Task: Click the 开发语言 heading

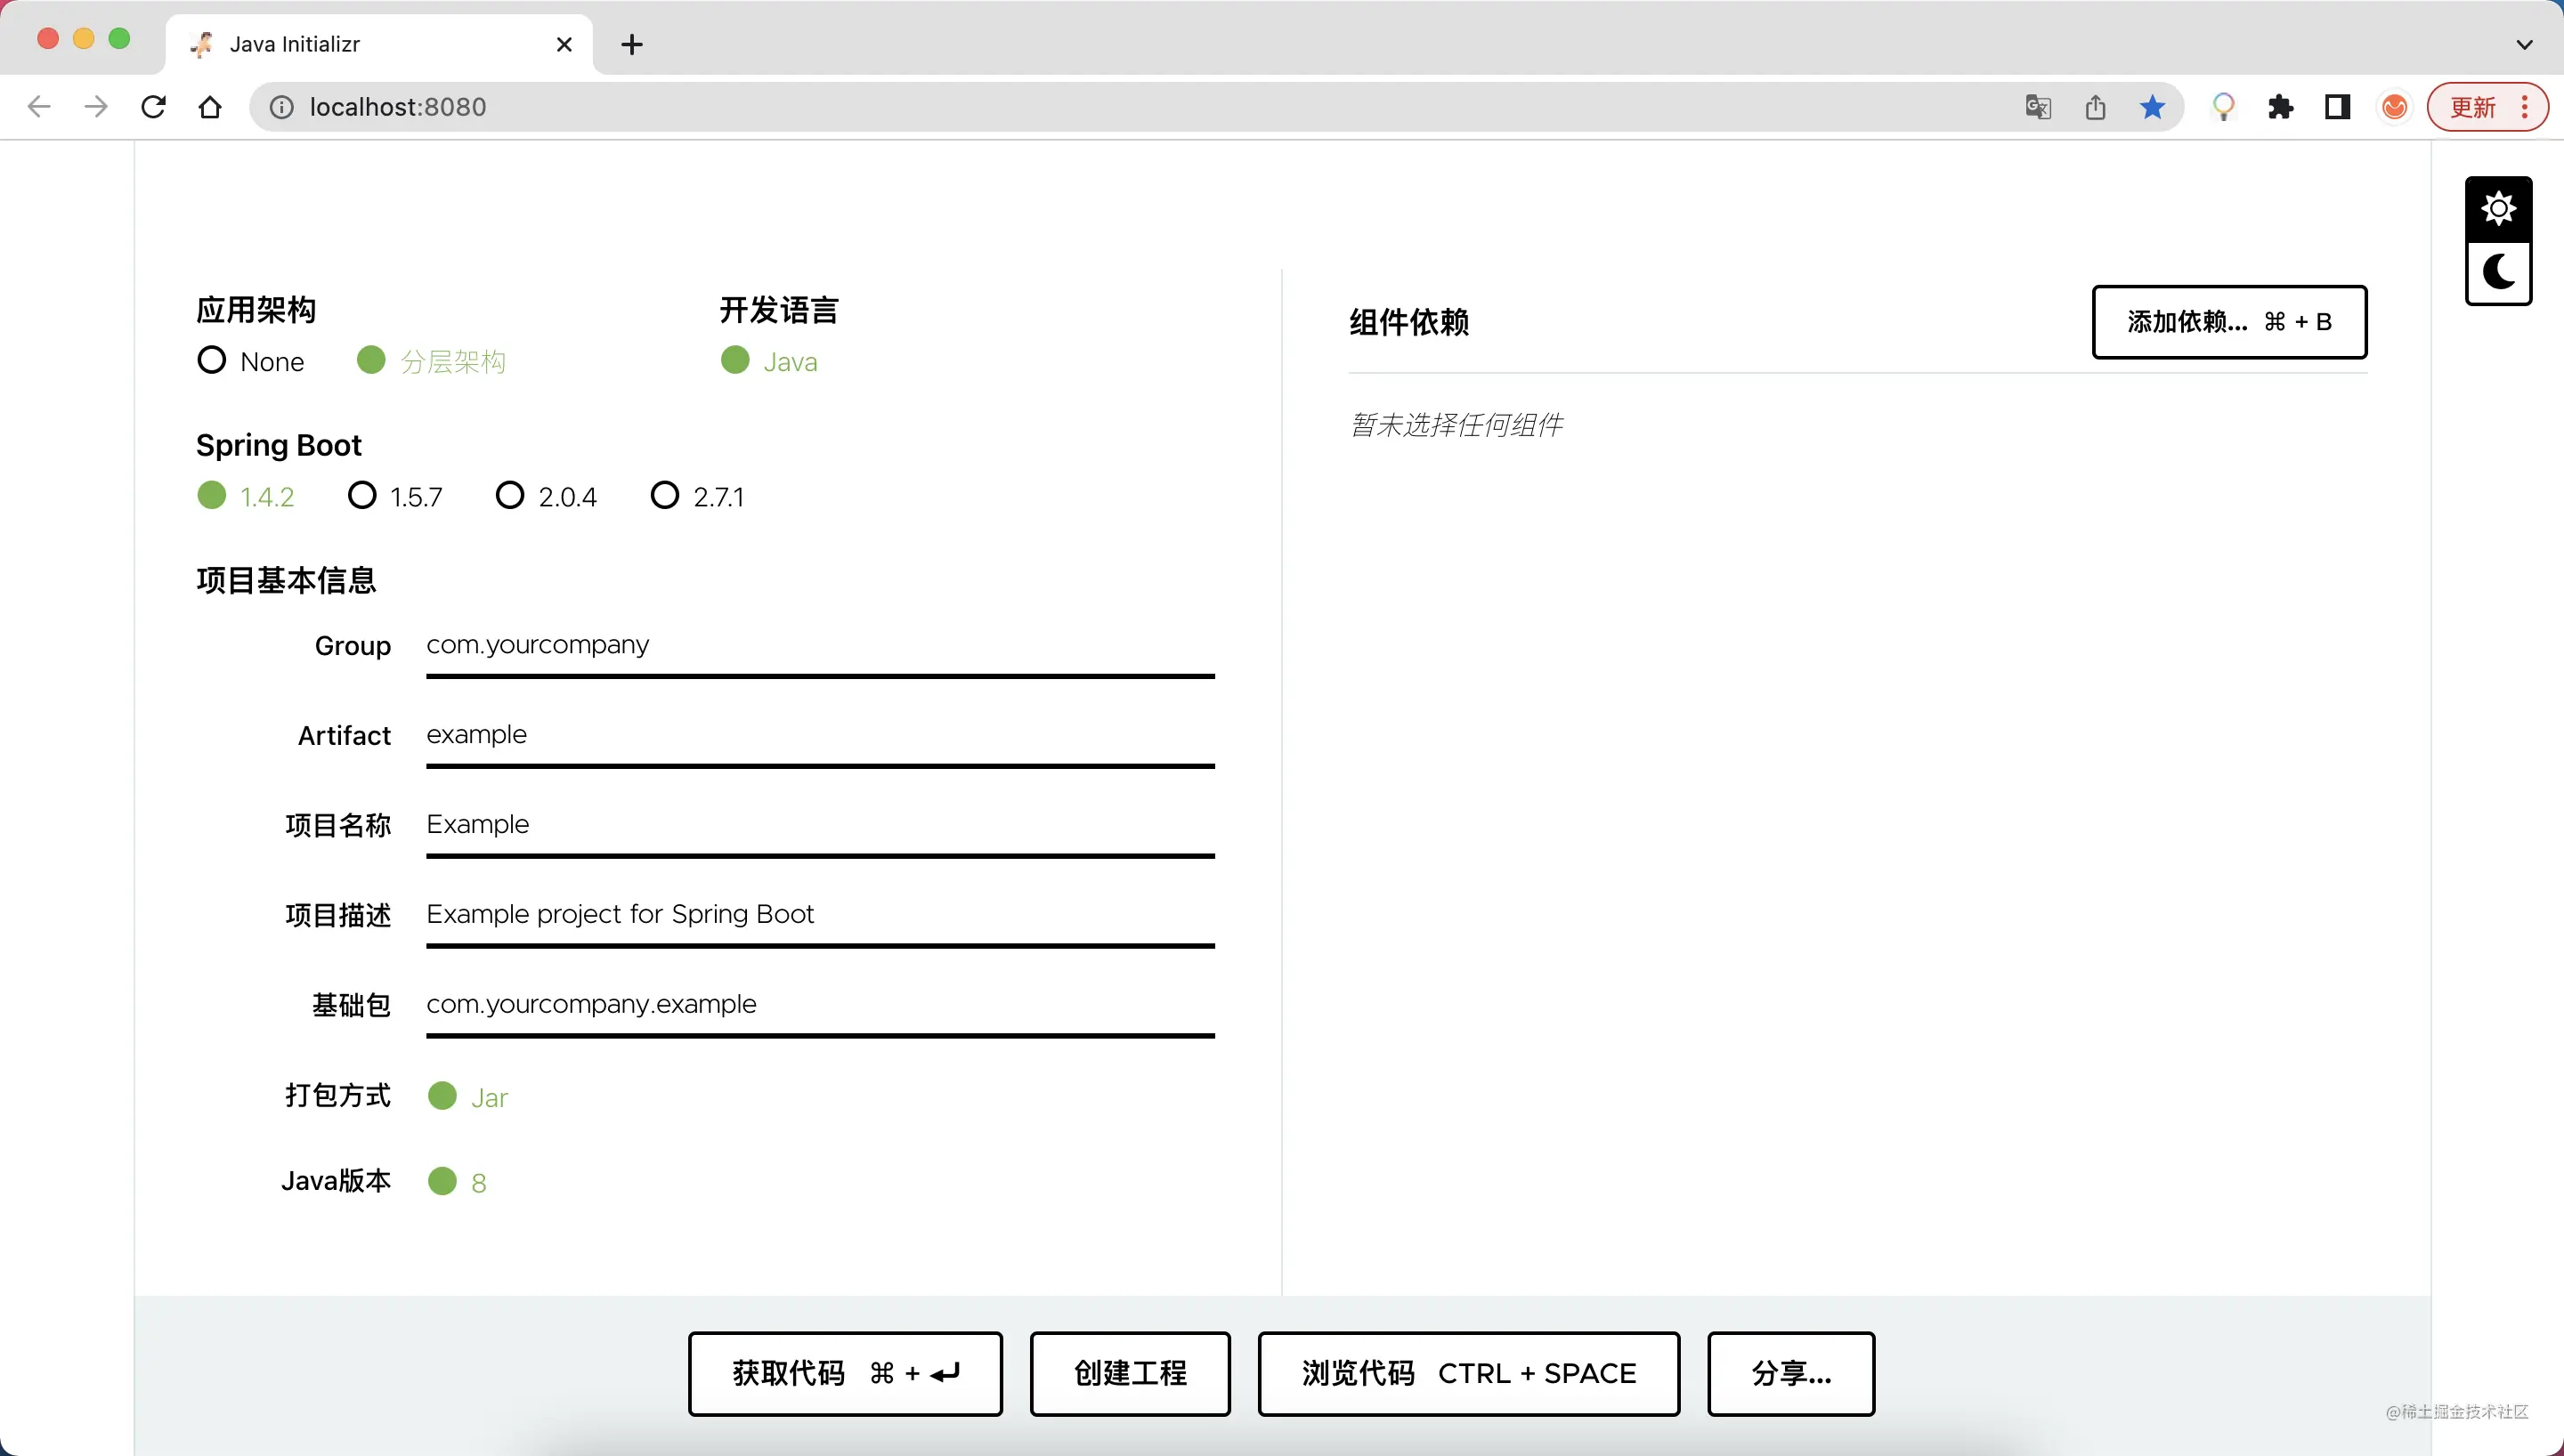Action: click(779, 310)
